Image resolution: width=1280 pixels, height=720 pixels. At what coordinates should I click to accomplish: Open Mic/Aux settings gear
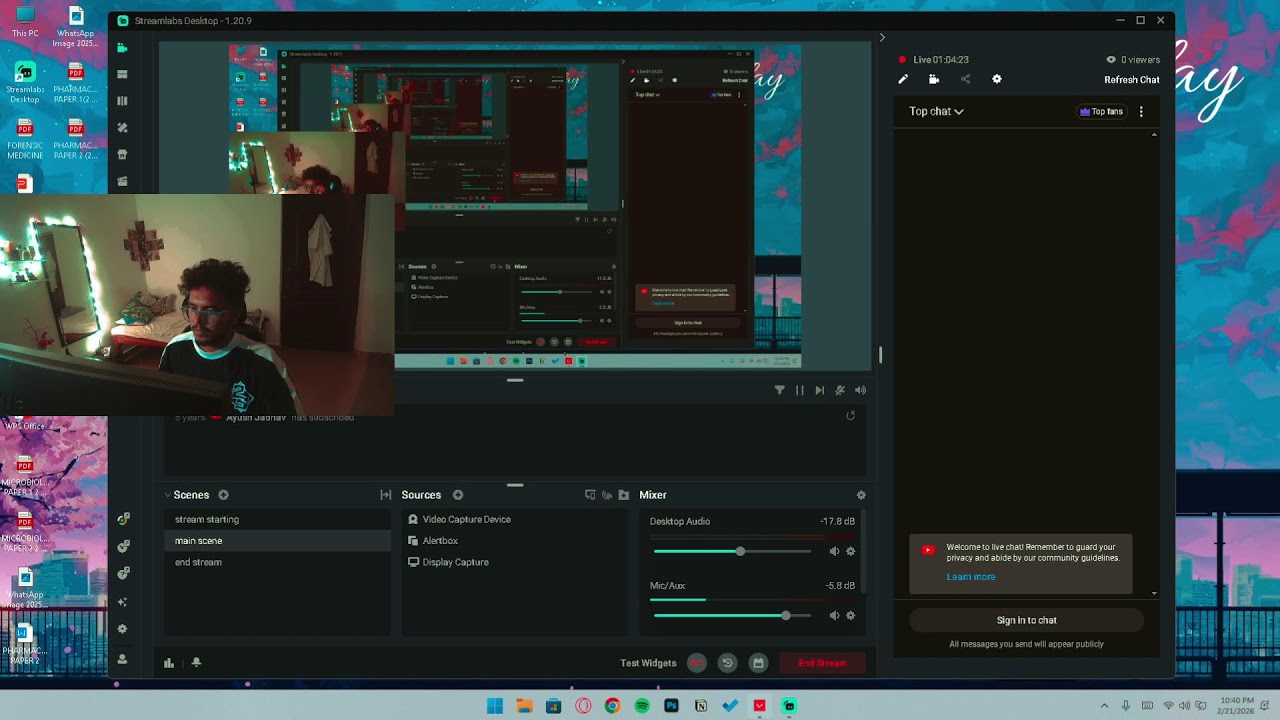(851, 616)
